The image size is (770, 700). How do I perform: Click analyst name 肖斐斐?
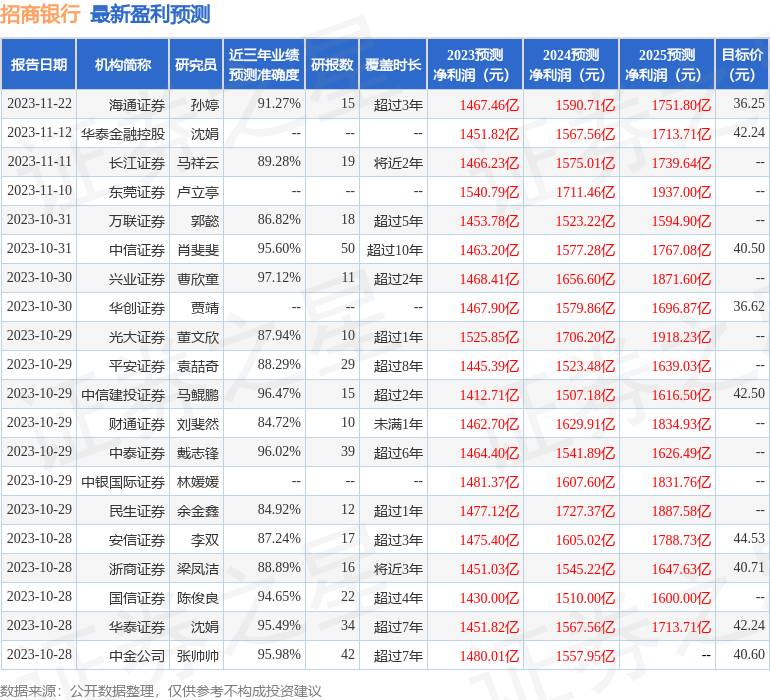[198, 250]
